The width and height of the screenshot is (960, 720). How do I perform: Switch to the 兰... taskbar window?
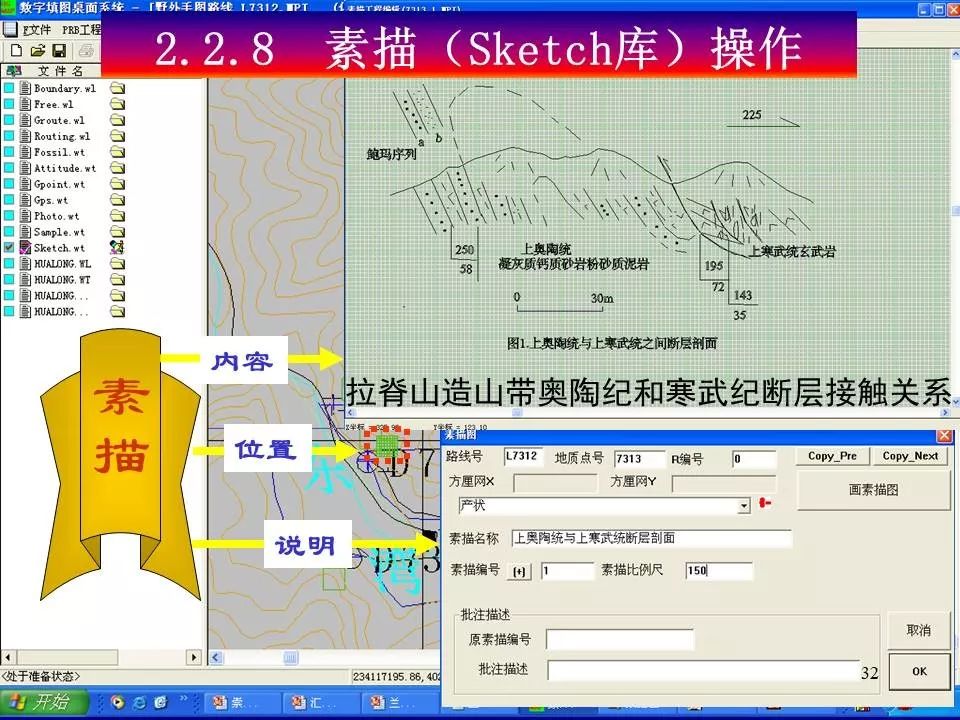pos(398,703)
